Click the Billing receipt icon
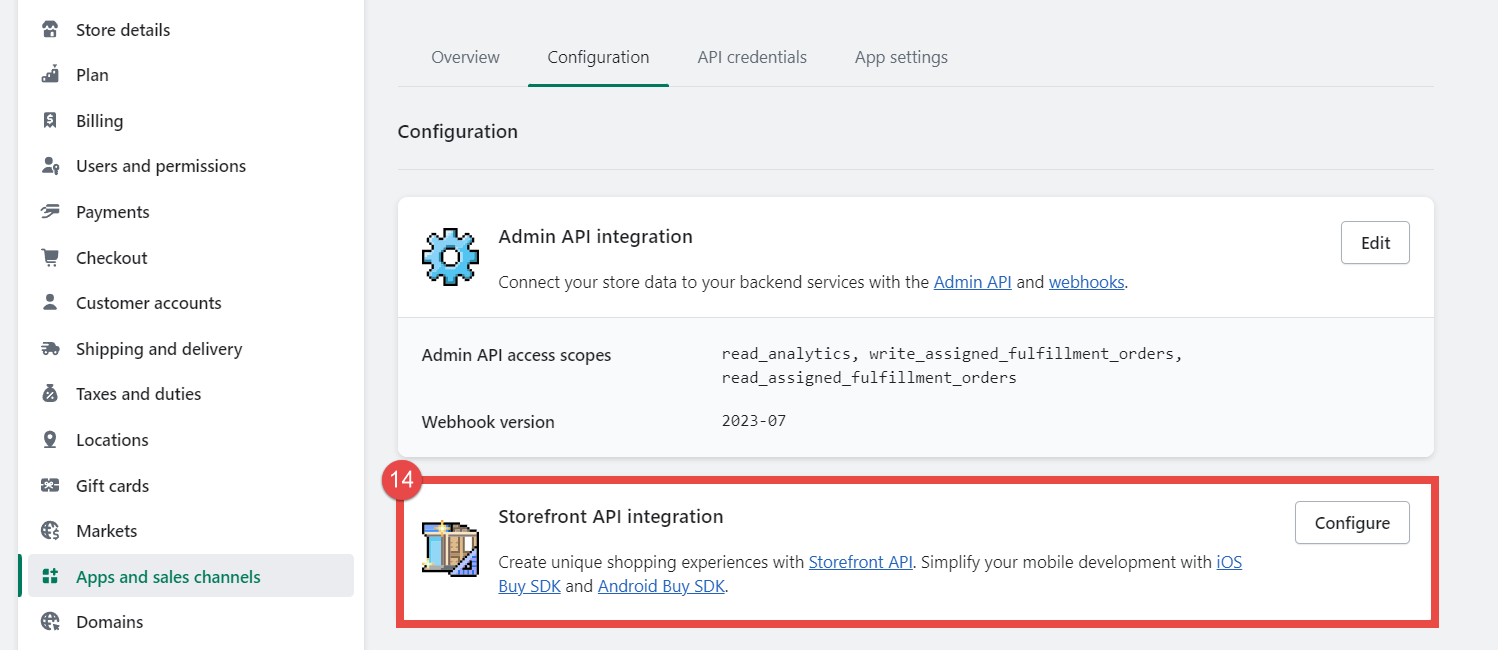Screen dimensions: 1498x650 50,121
